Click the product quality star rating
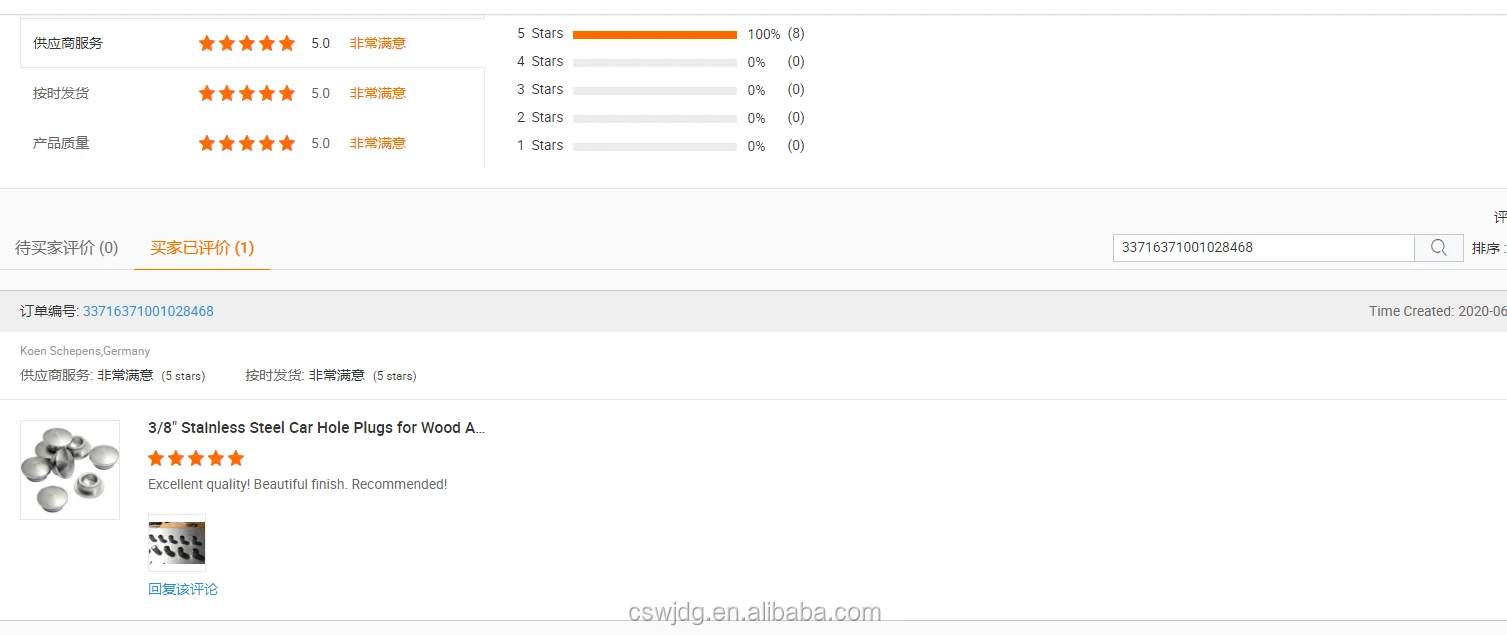 point(246,143)
